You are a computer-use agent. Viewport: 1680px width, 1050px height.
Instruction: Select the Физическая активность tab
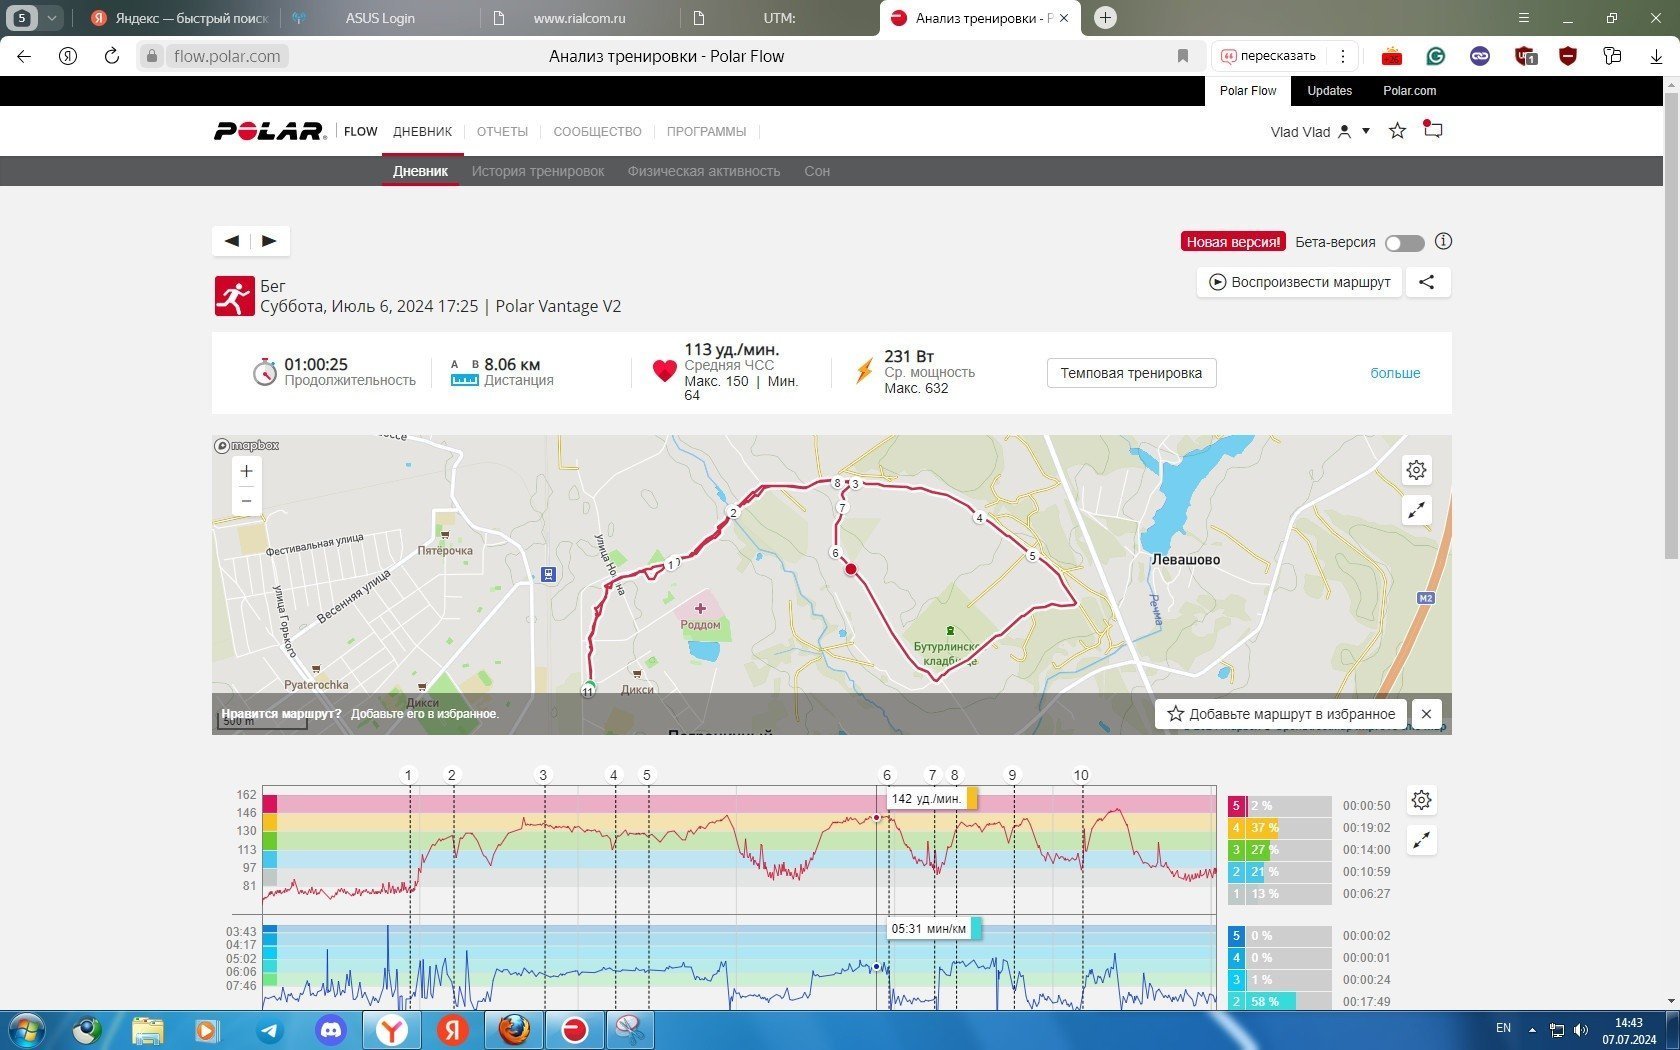pos(704,171)
